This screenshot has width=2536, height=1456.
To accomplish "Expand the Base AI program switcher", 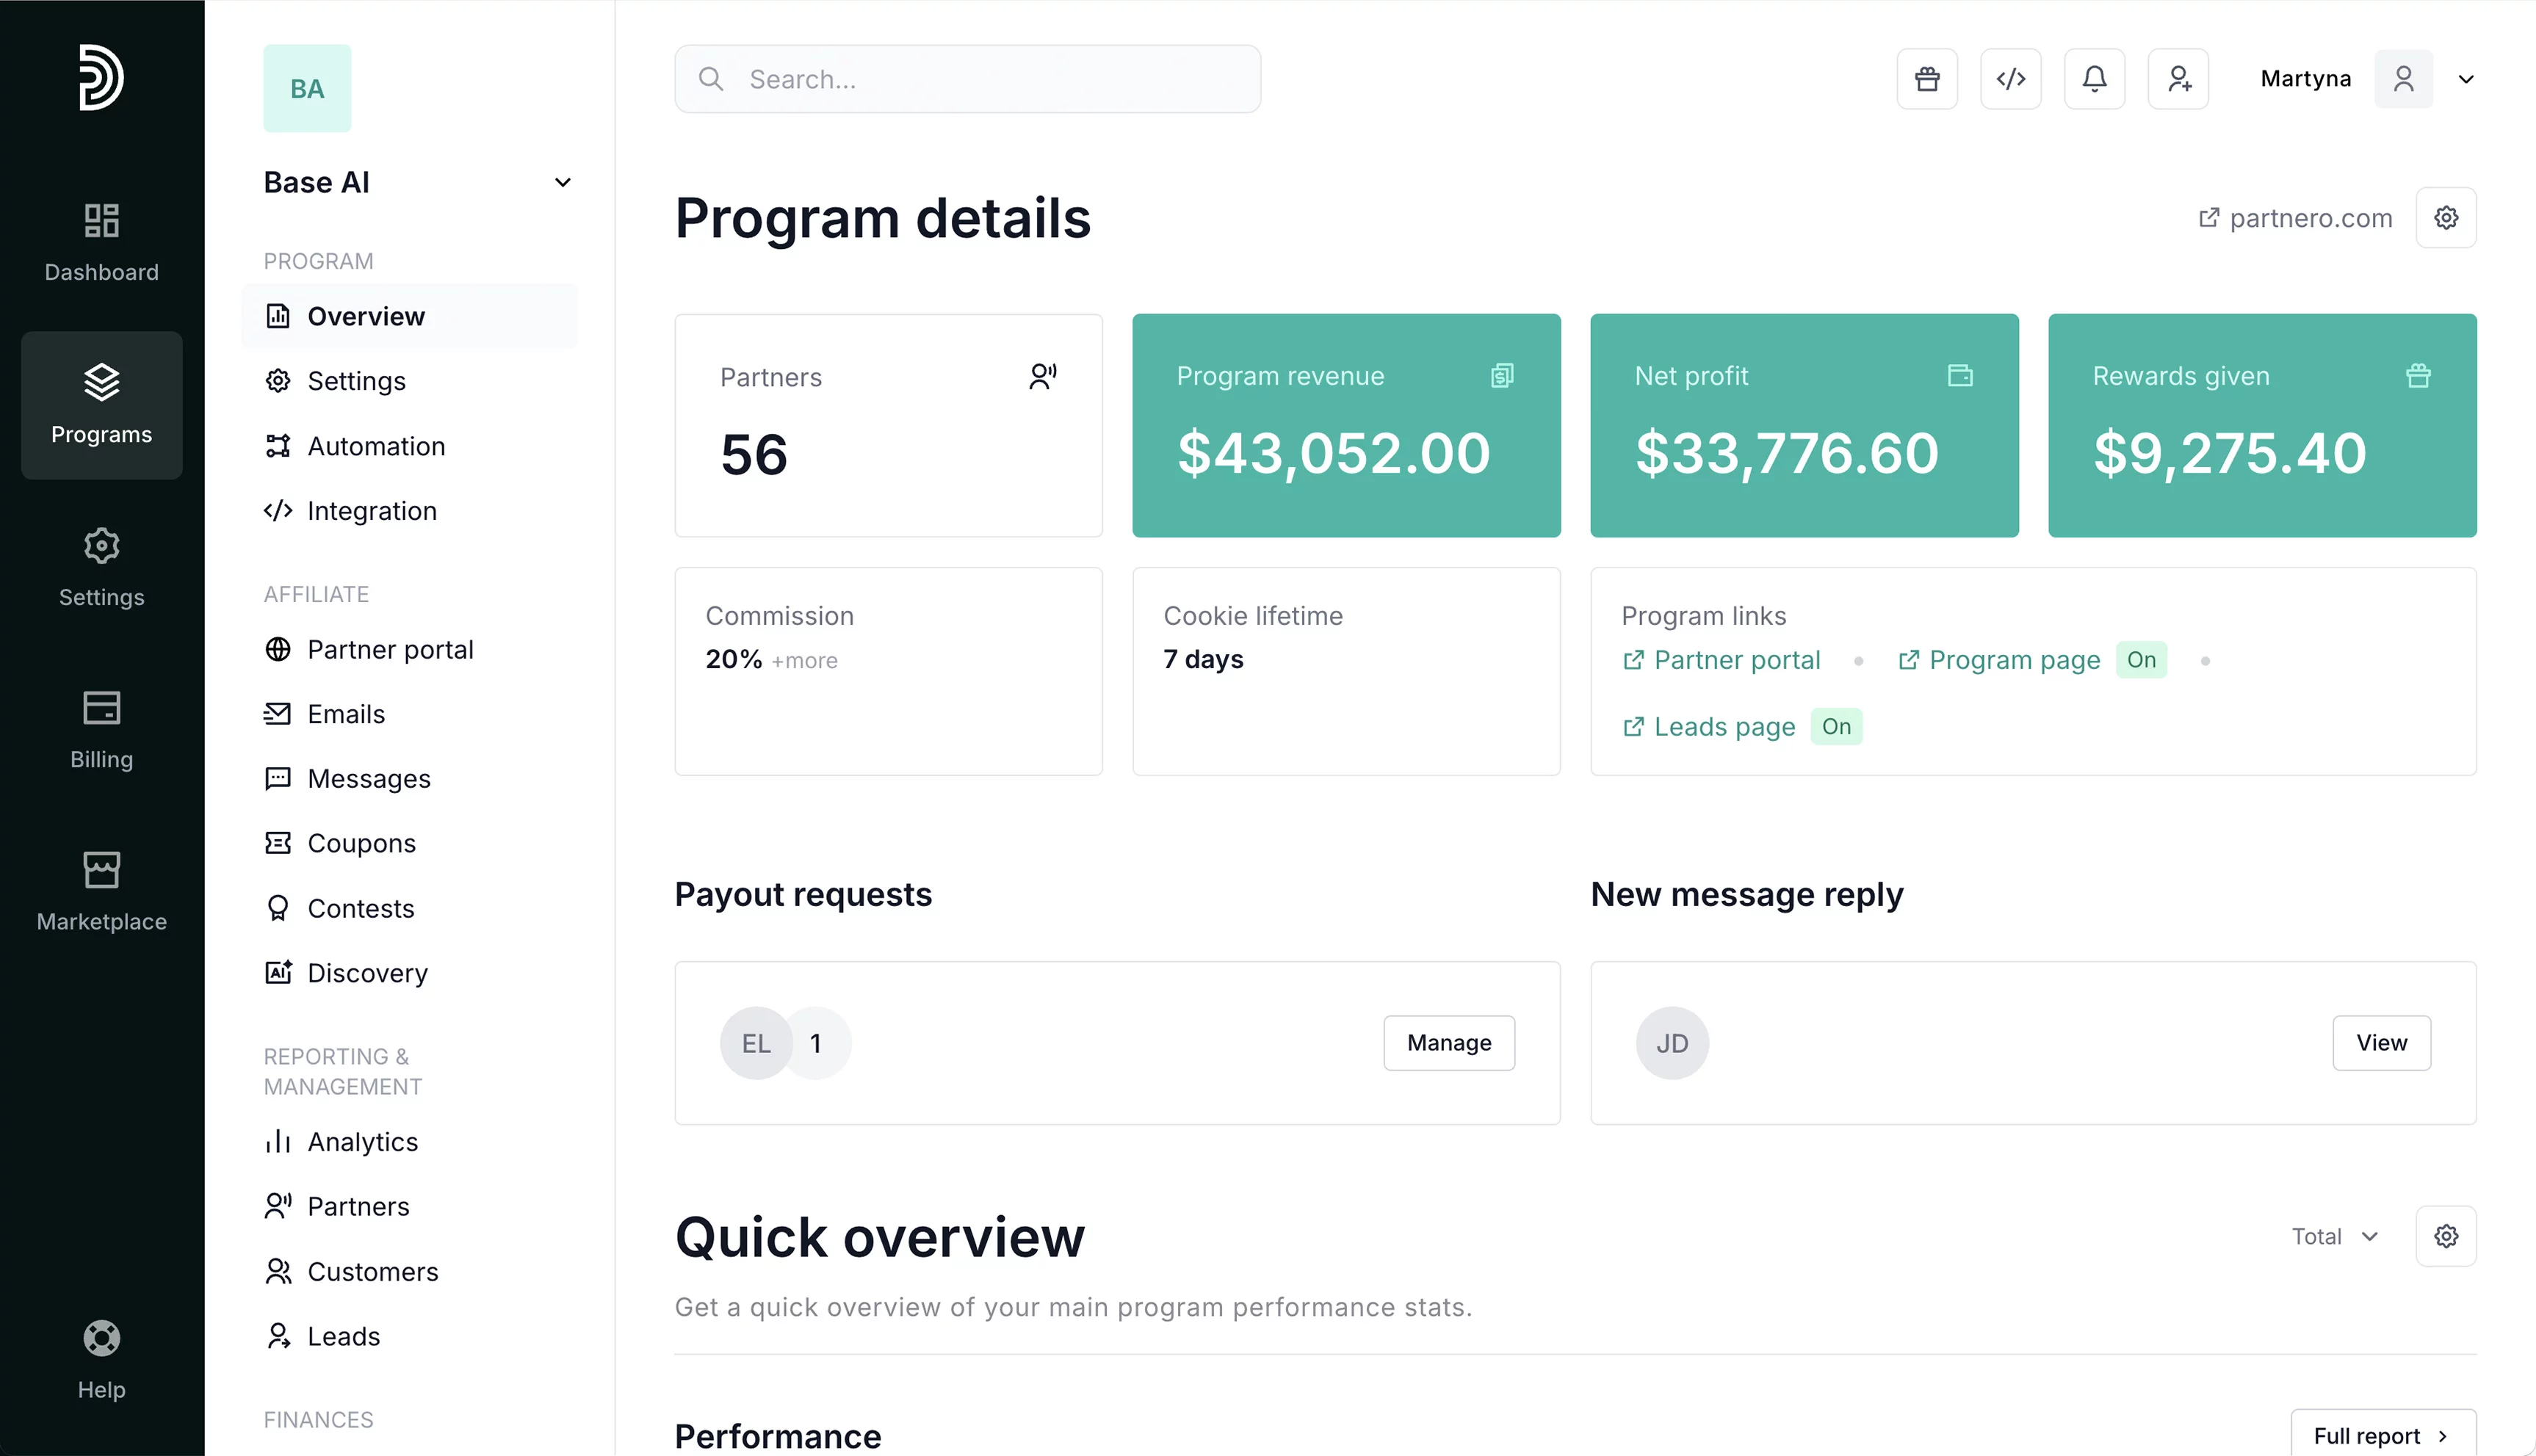I will coord(562,183).
